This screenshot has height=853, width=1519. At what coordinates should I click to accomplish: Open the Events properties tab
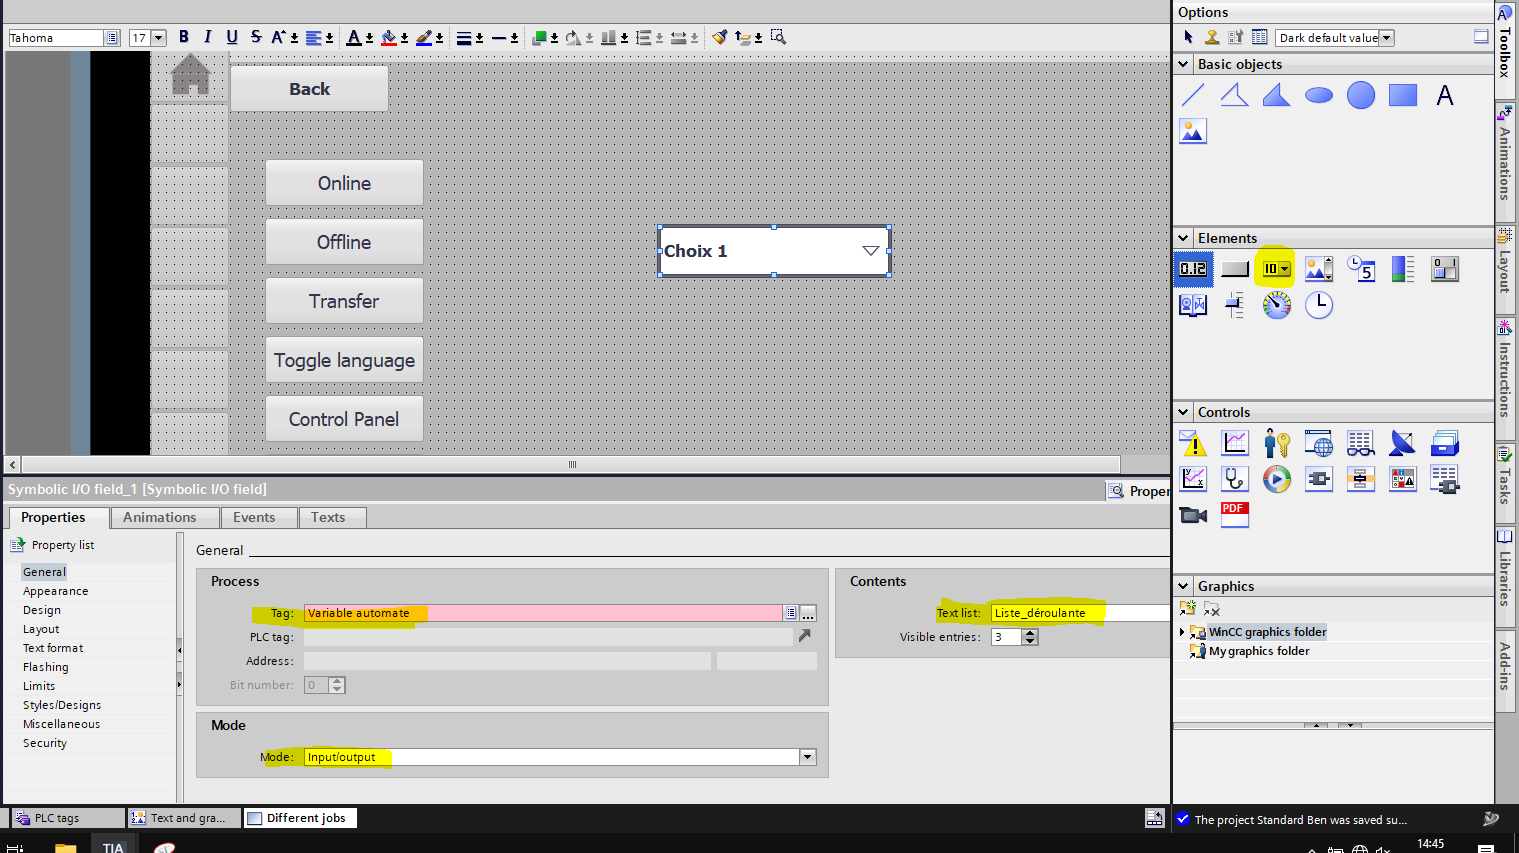click(254, 517)
